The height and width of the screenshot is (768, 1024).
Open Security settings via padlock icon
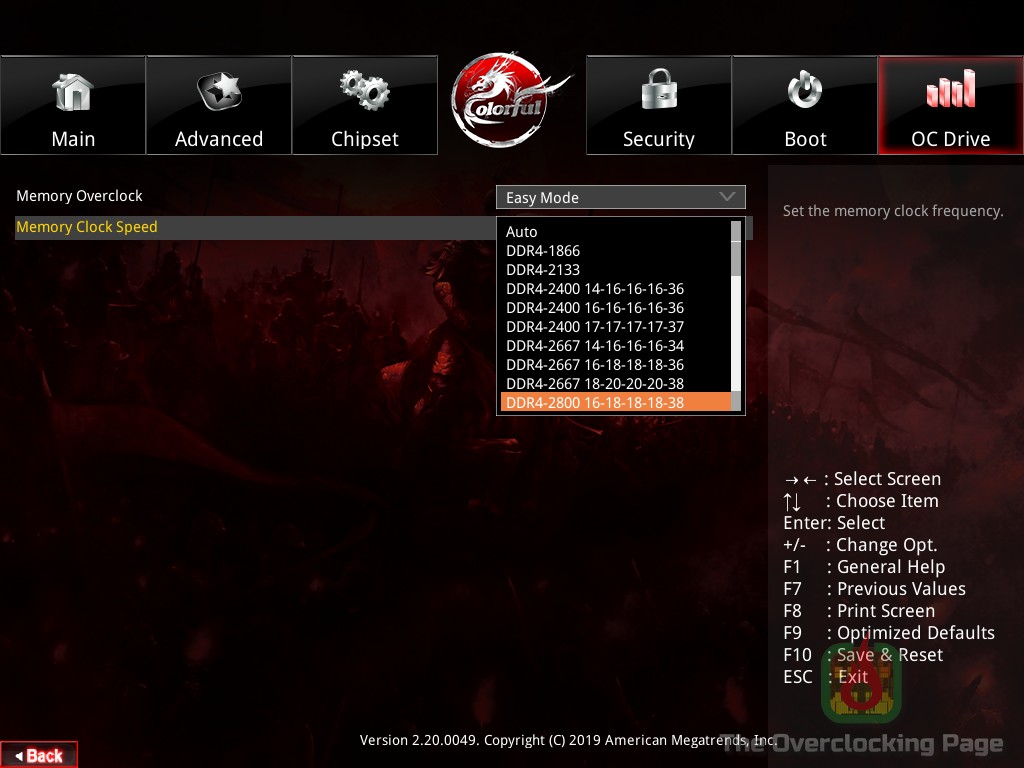[x=658, y=90]
